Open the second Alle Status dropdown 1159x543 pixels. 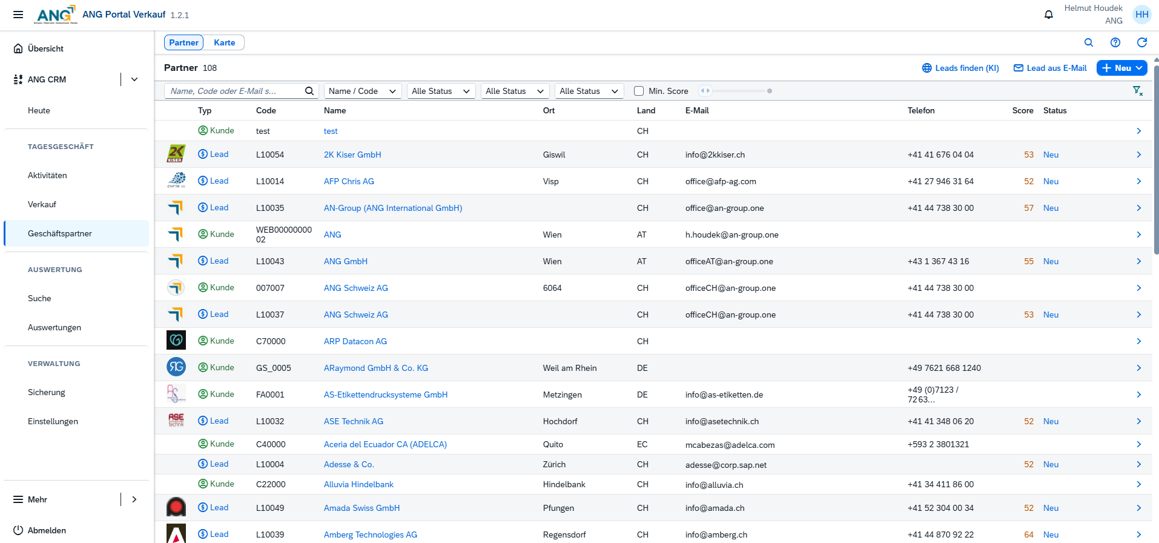[x=514, y=91]
